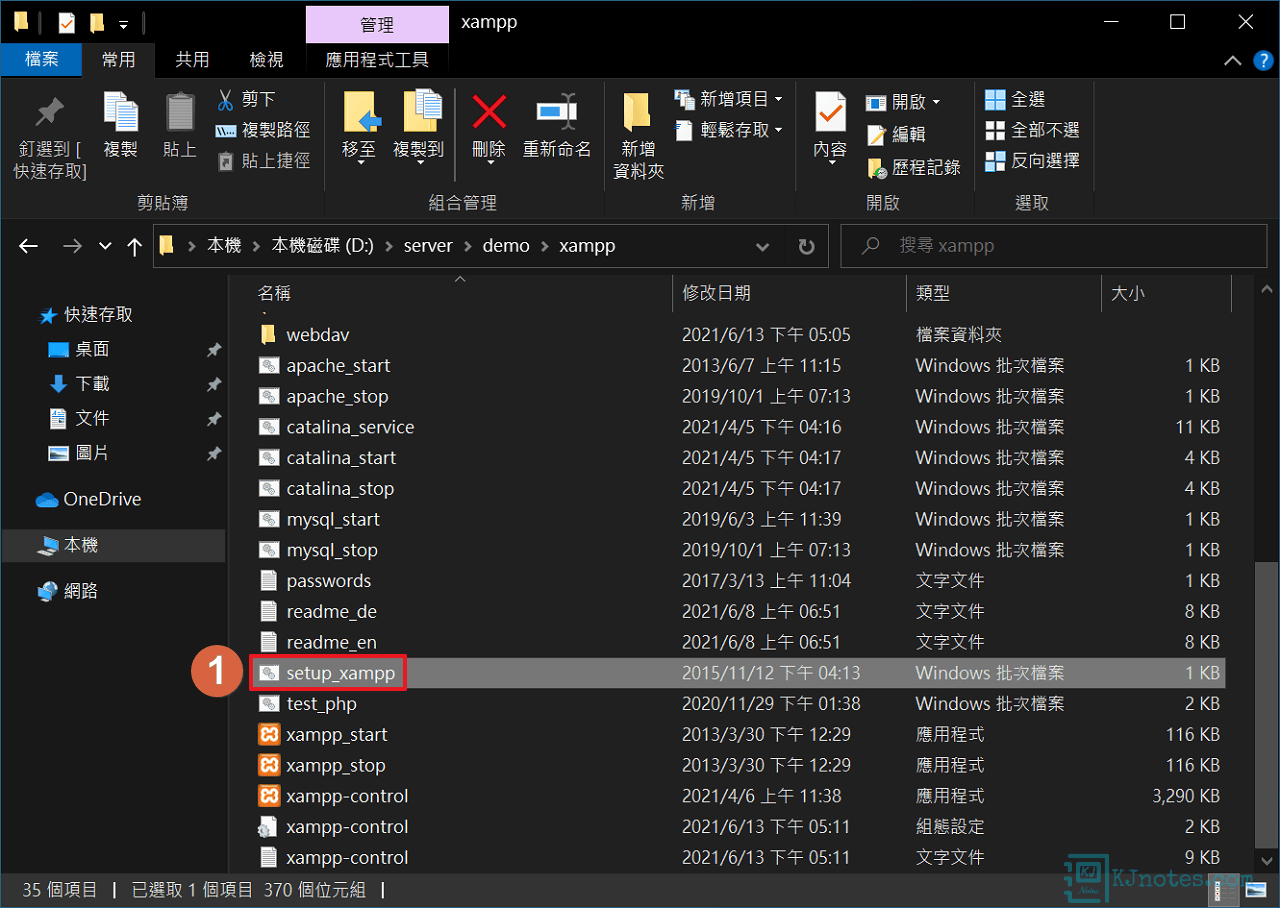This screenshot has width=1280, height=908.
Task: Click Invert Selection (反向選擇)
Action: pyautogui.click(x=1032, y=160)
